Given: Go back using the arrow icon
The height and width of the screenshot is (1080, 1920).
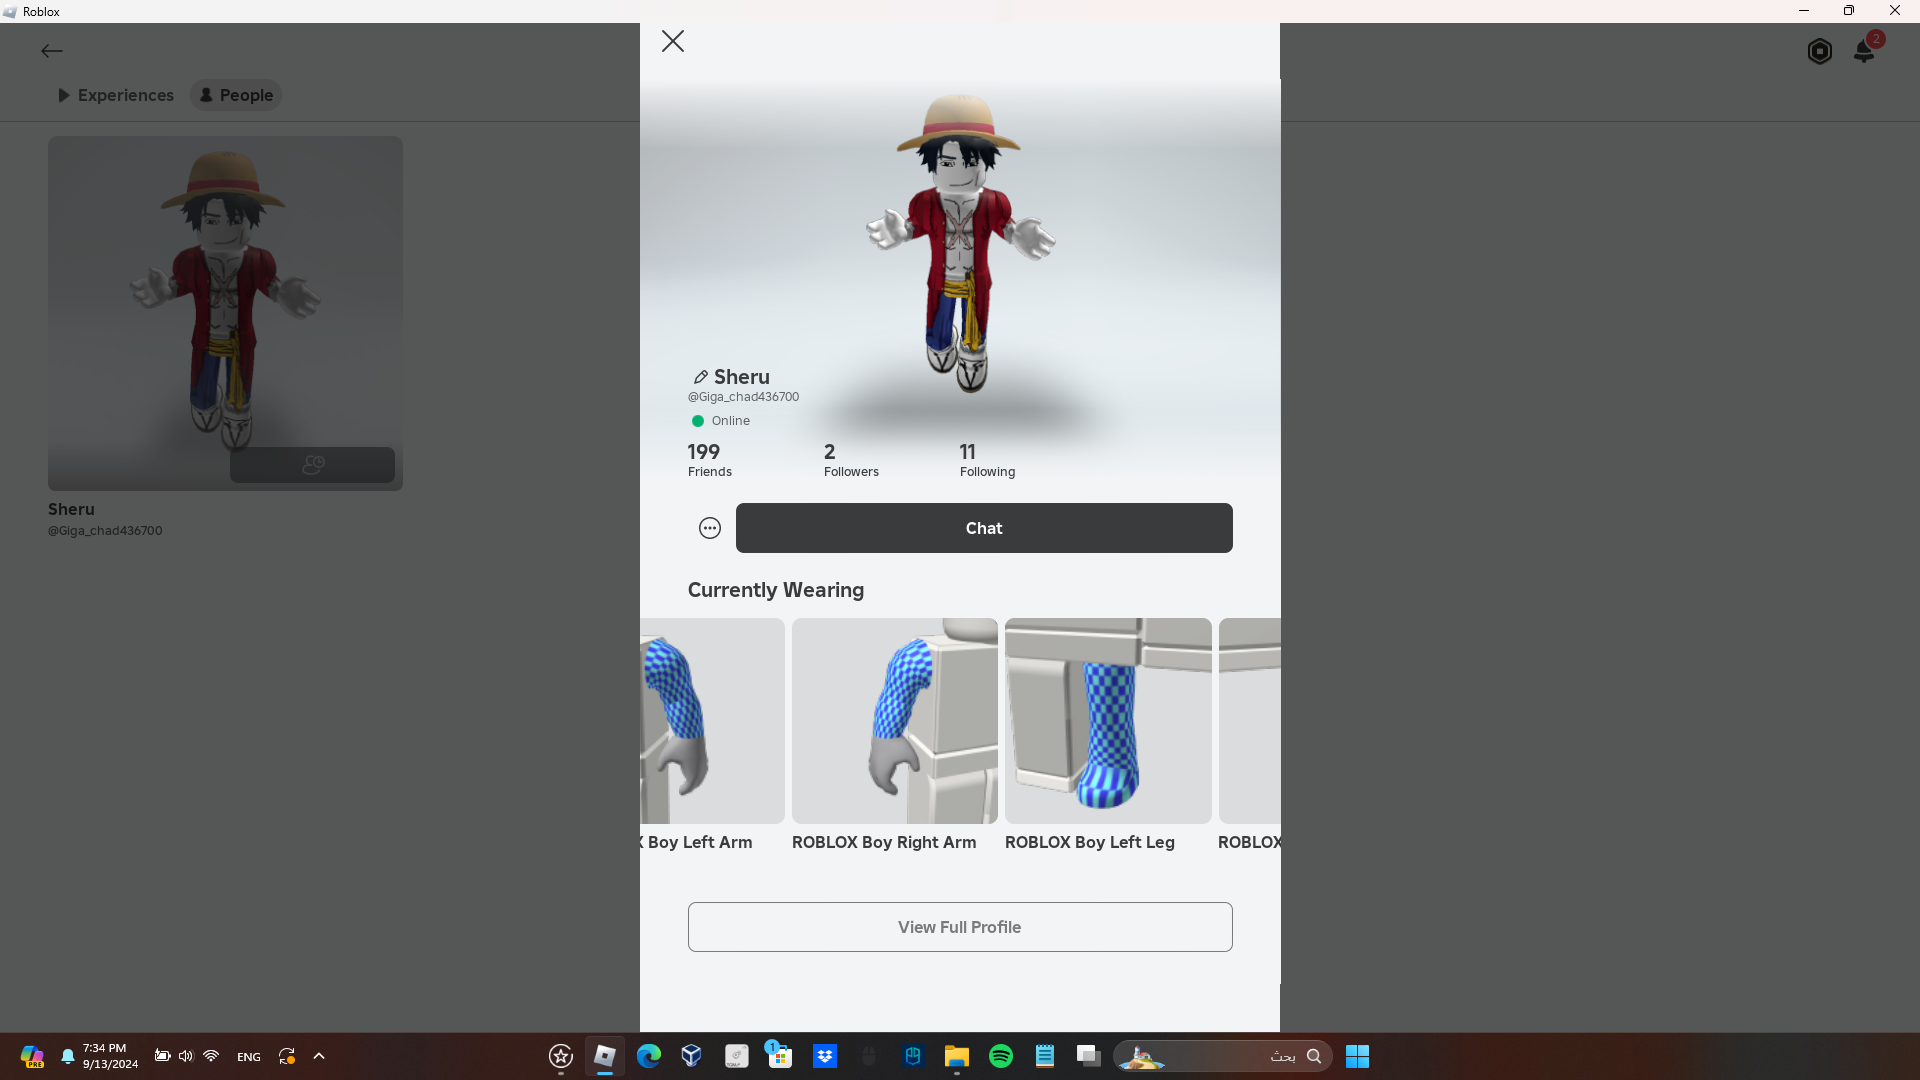Looking at the screenshot, I should tap(52, 51).
